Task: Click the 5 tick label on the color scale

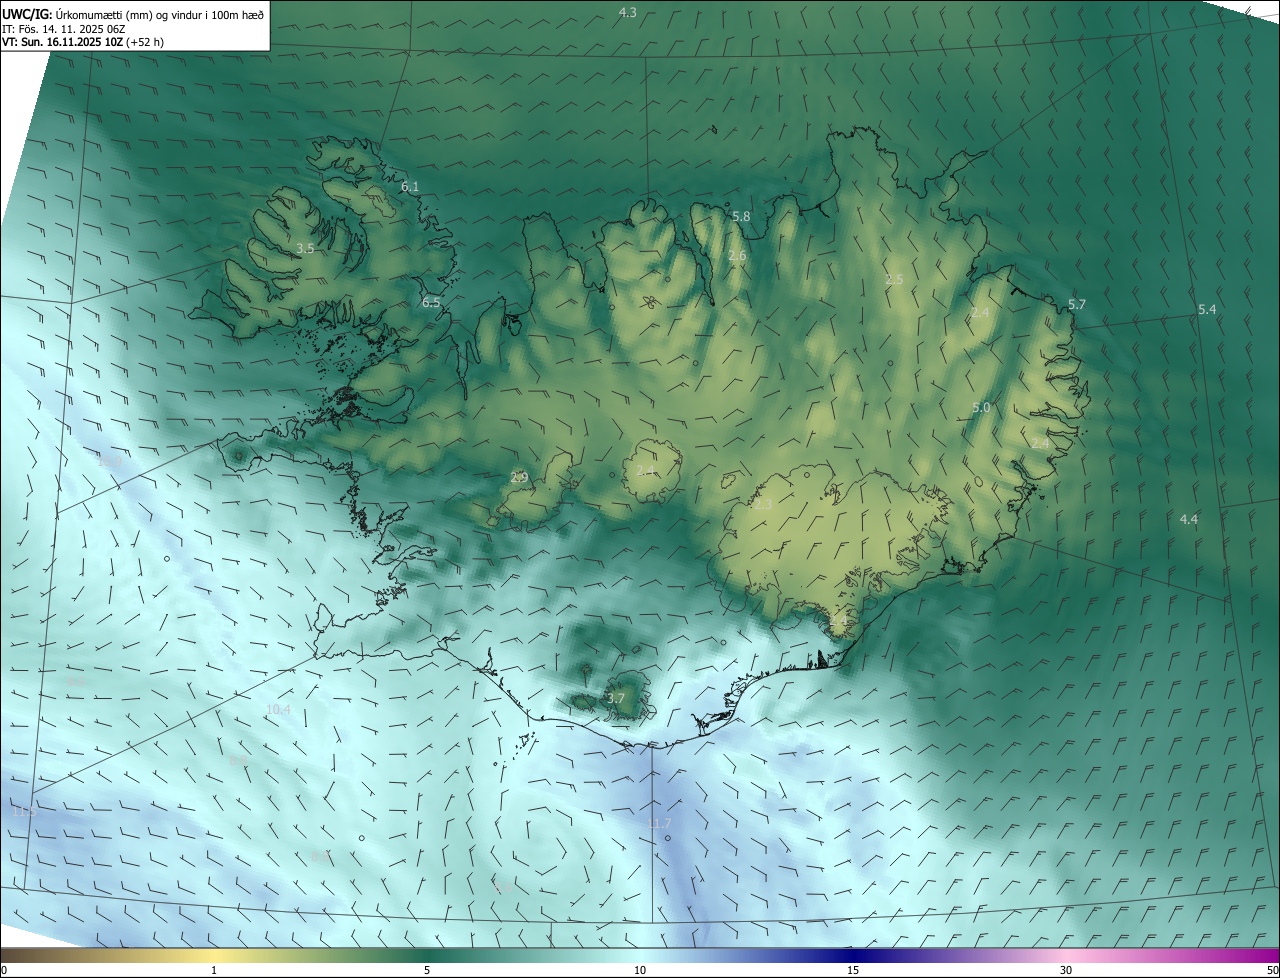Action: (x=427, y=970)
